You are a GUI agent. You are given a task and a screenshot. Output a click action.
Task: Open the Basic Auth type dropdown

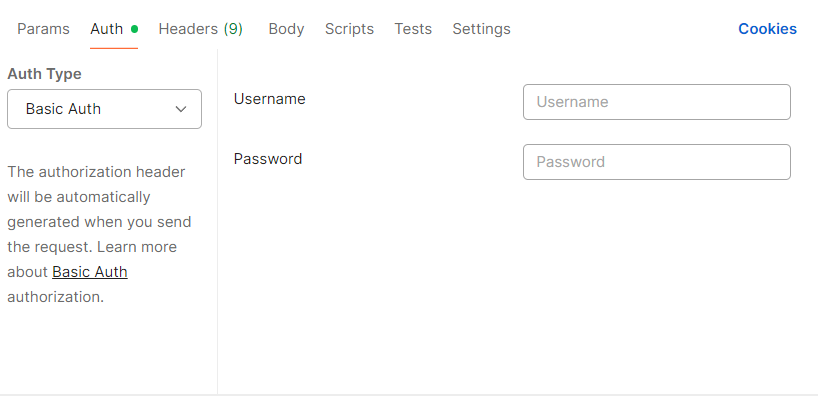tap(104, 109)
